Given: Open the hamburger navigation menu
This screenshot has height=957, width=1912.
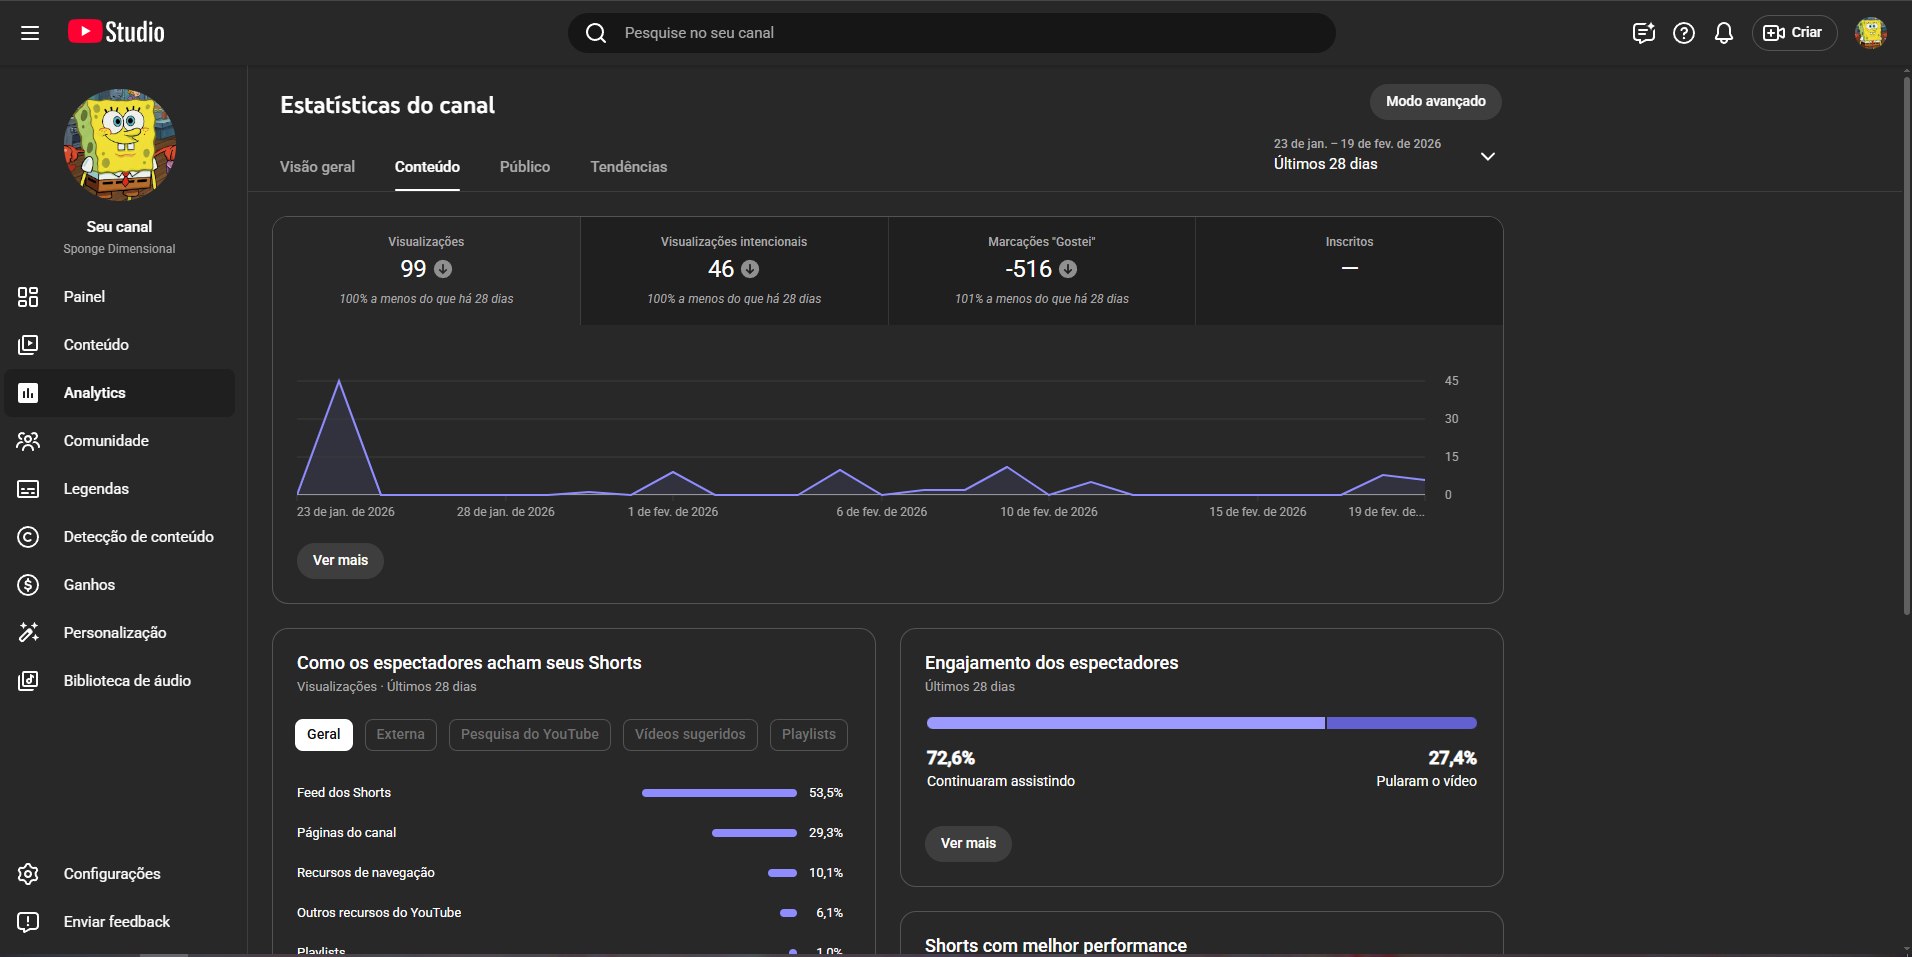Looking at the screenshot, I should click(30, 33).
